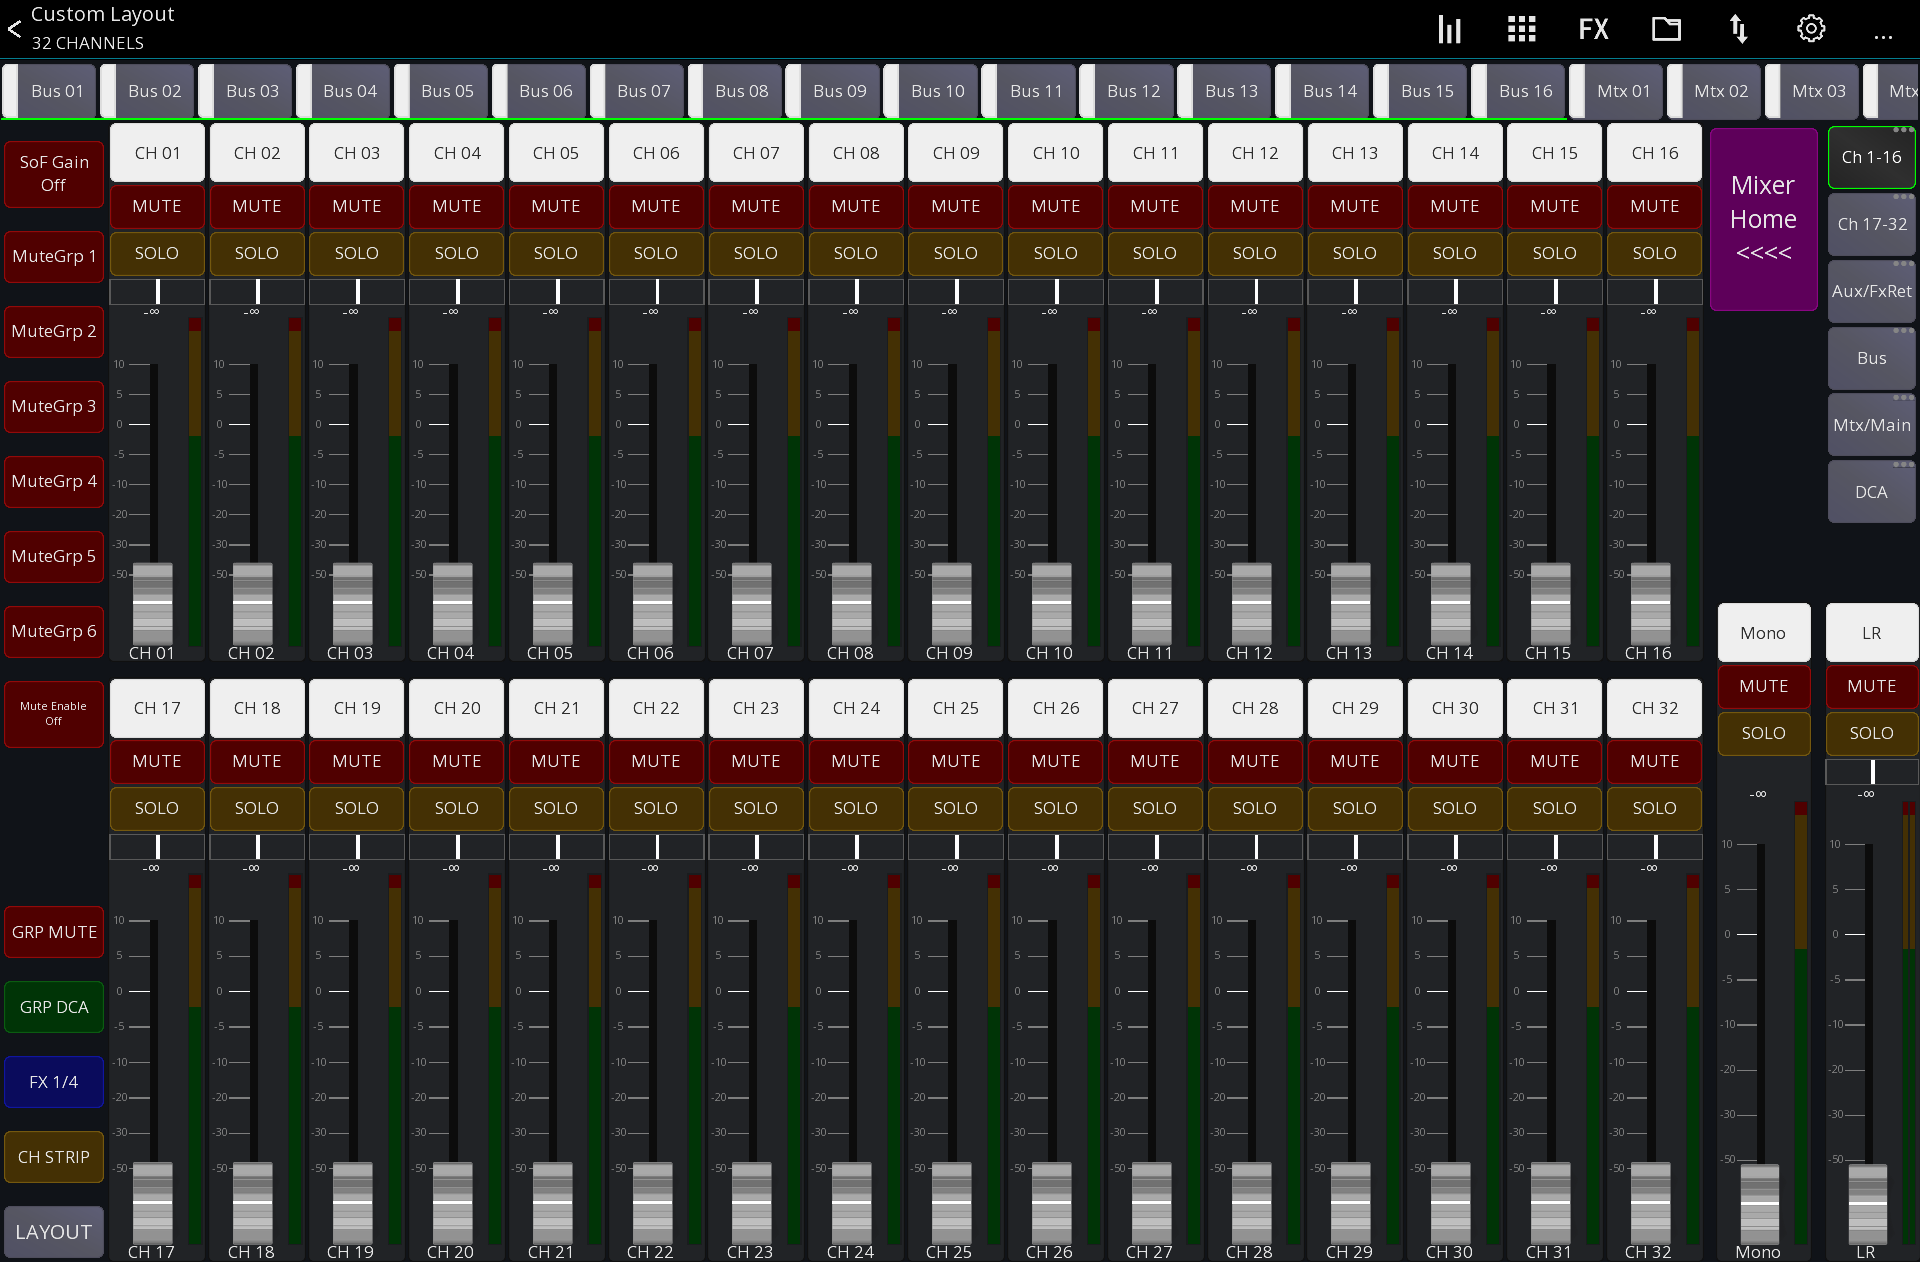Viewport: 1920px width, 1262px height.
Task: Mute channel CH 32
Action: 1655,761
